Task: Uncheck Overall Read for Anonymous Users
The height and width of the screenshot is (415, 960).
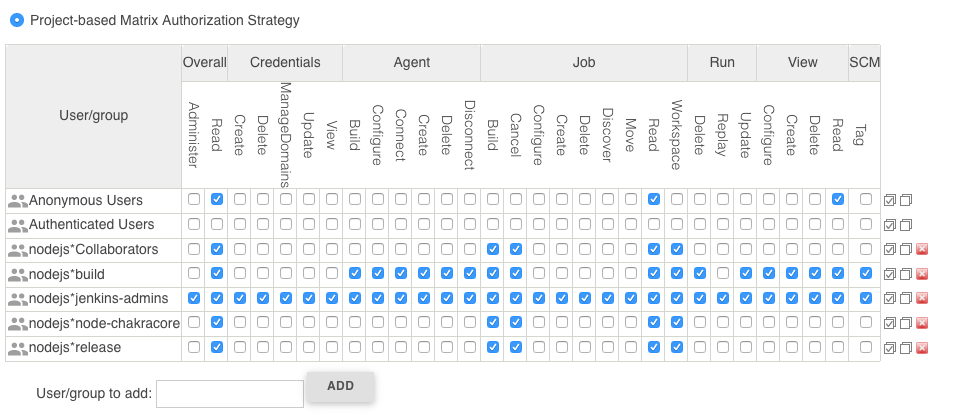Action: click(217, 199)
